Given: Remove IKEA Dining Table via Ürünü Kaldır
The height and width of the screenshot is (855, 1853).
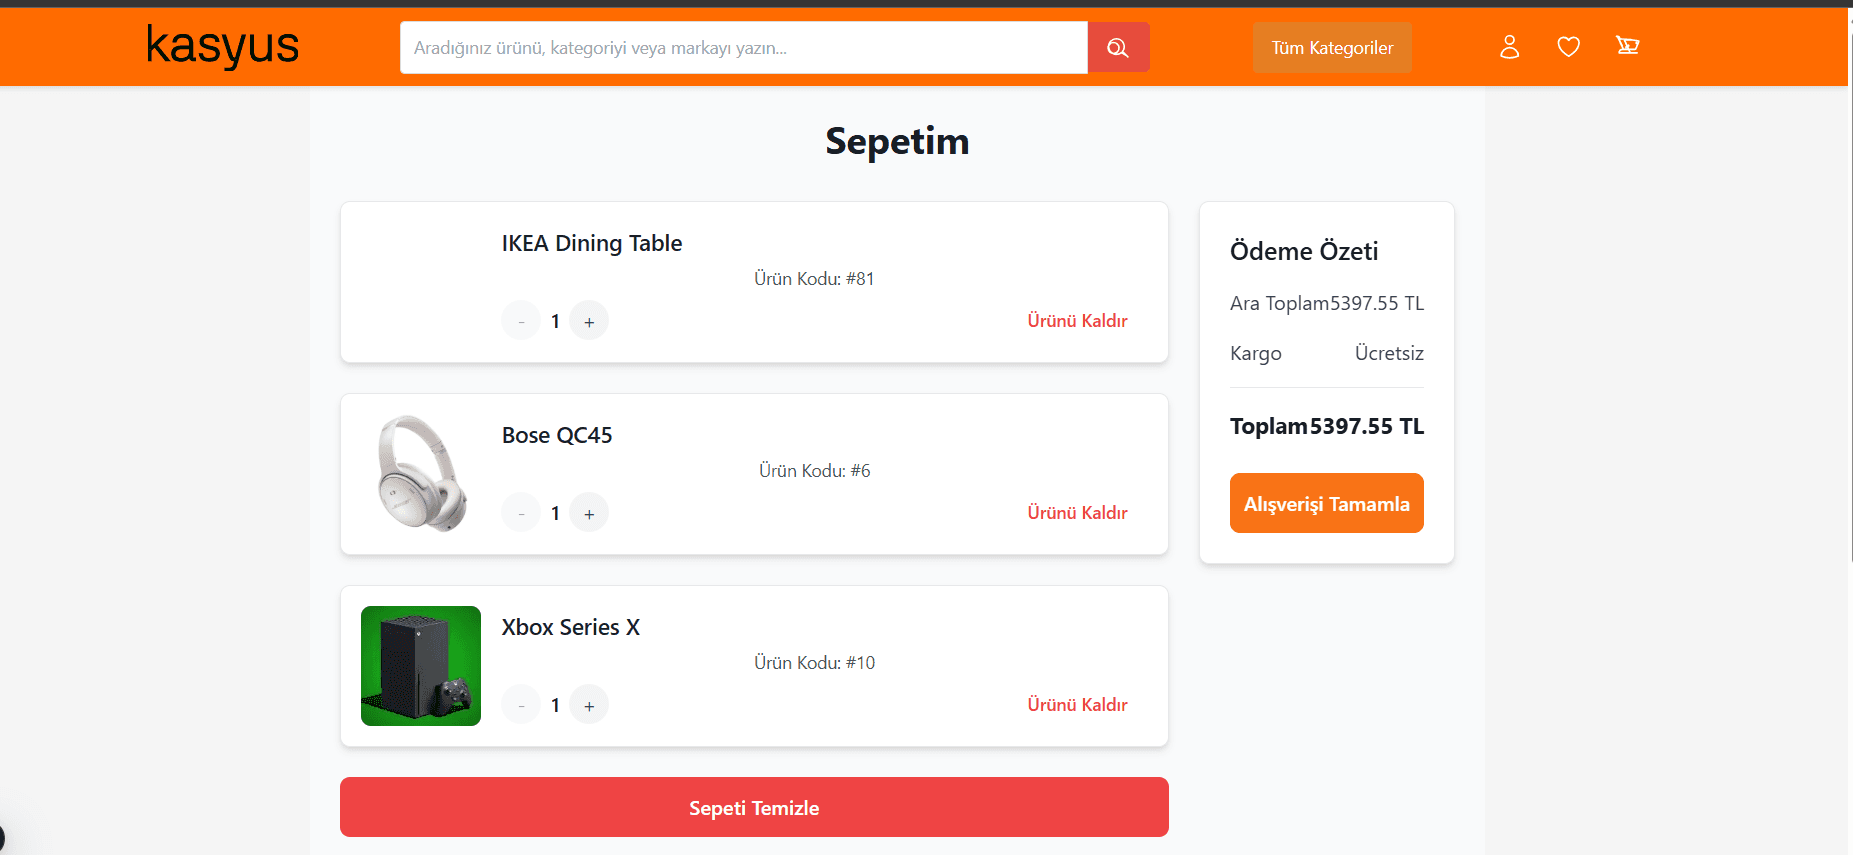Looking at the screenshot, I should 1077,321.
